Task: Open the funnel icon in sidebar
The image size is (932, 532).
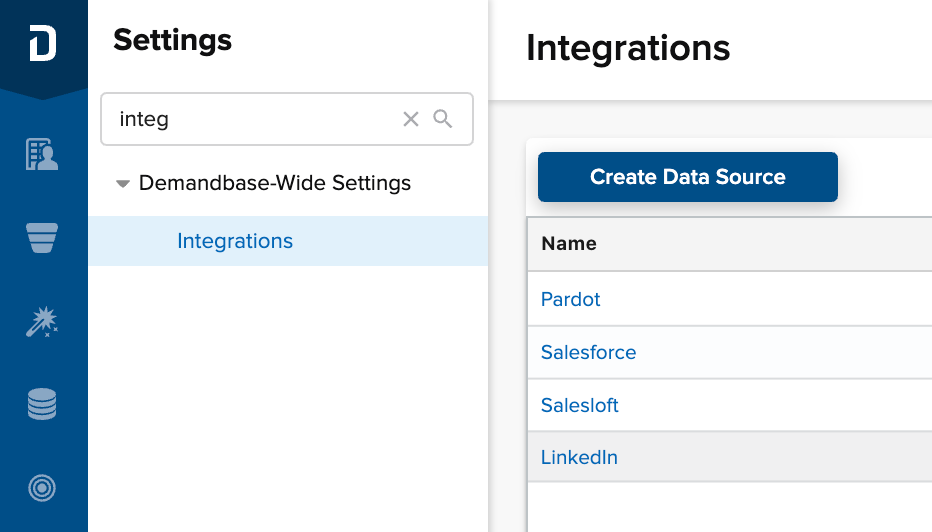Action: [42, 238]
